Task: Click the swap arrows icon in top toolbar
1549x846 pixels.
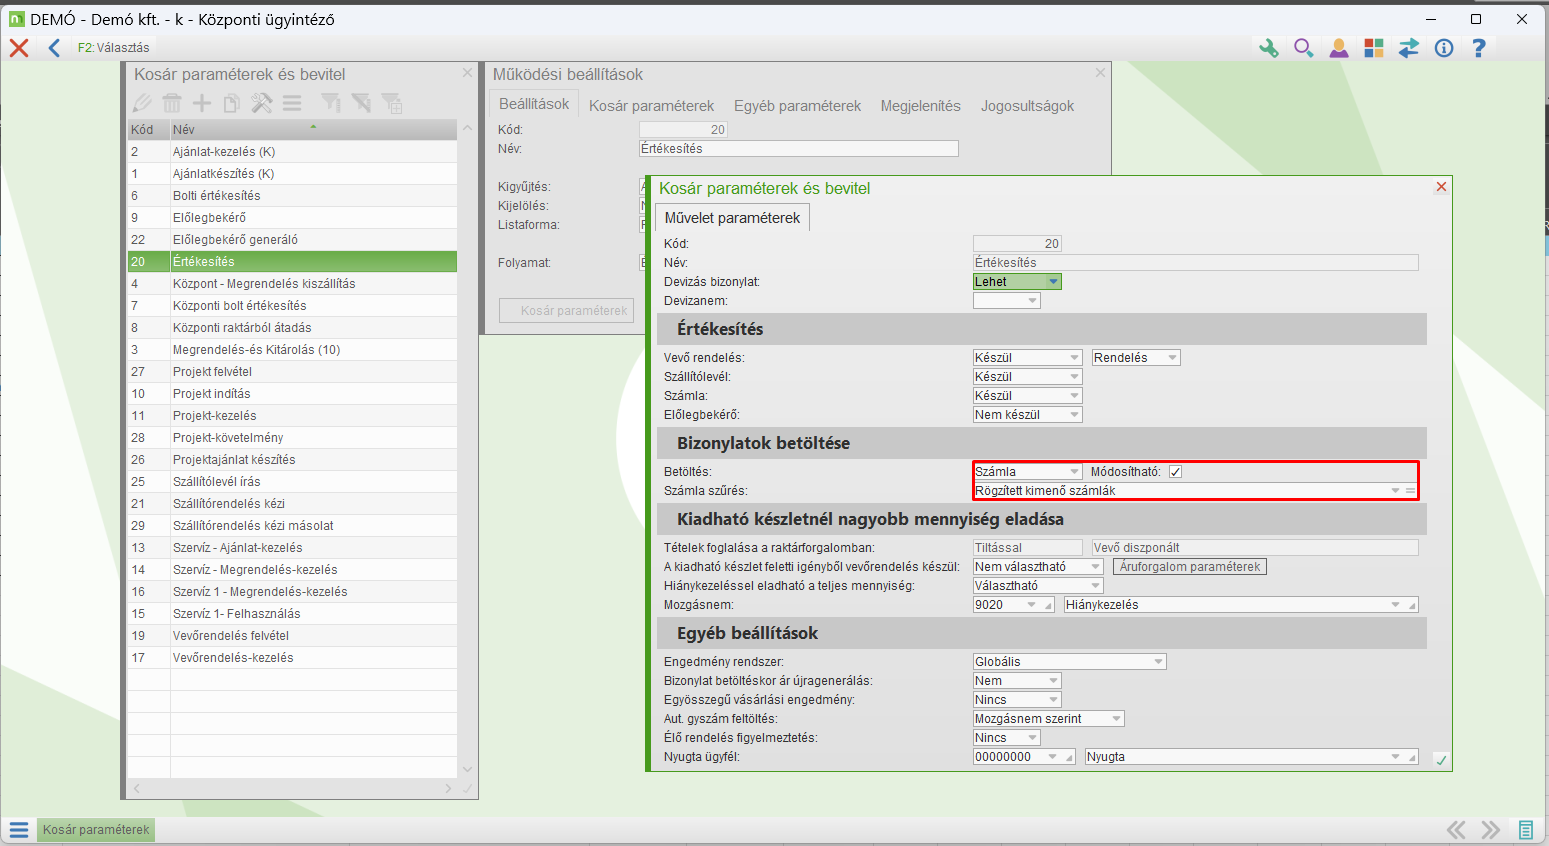Action: pyautogui.click(x=1408, y=48)
